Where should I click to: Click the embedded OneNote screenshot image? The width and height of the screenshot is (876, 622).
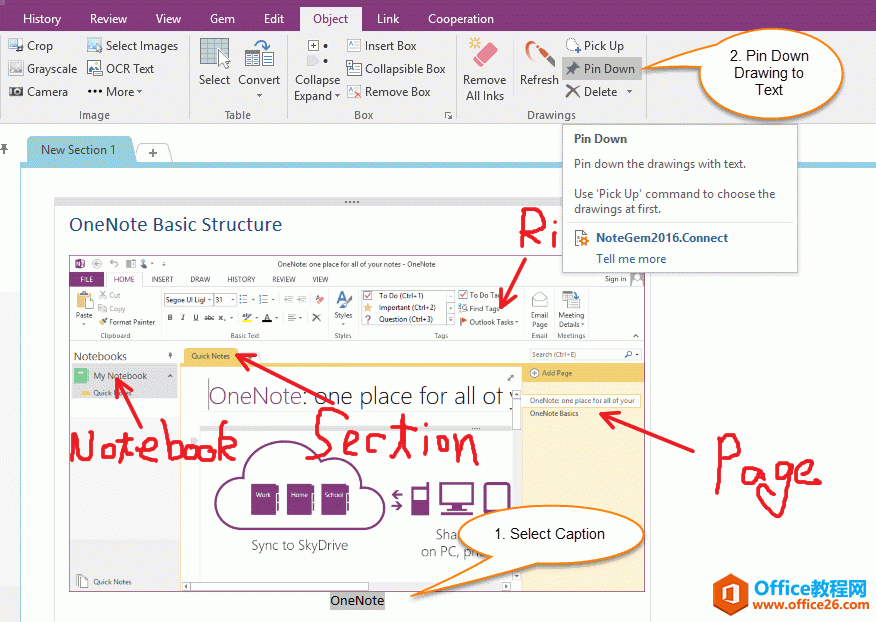[356, 423]
